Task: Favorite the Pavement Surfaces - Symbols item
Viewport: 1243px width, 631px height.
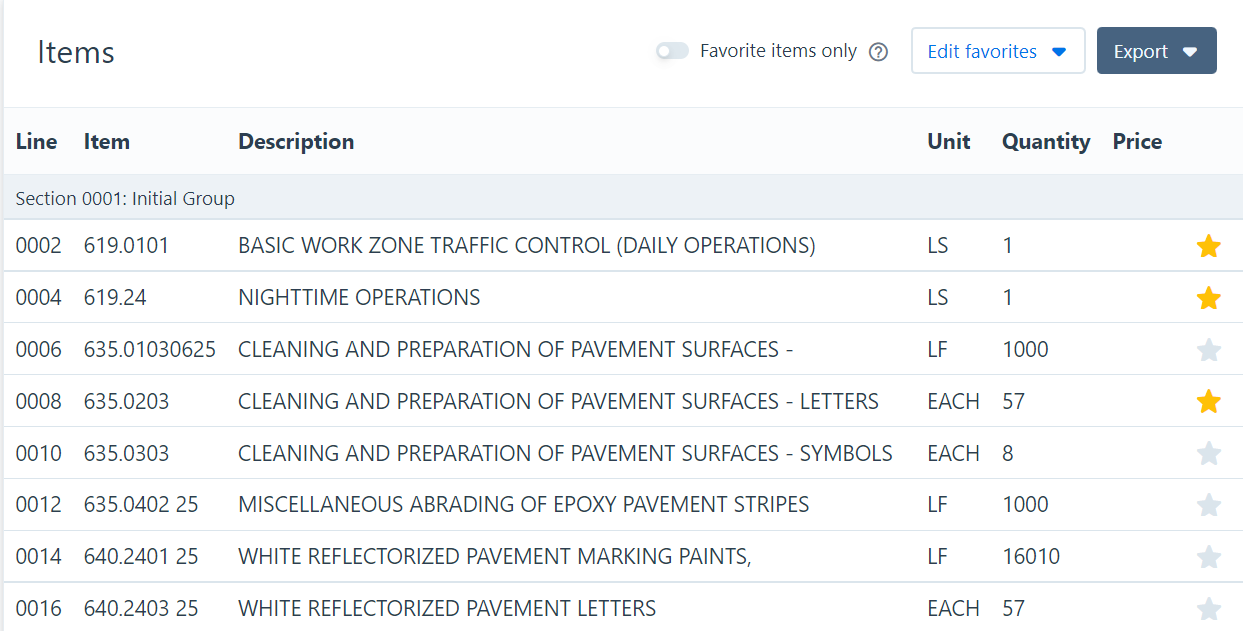Action: tap(1208, 454)
